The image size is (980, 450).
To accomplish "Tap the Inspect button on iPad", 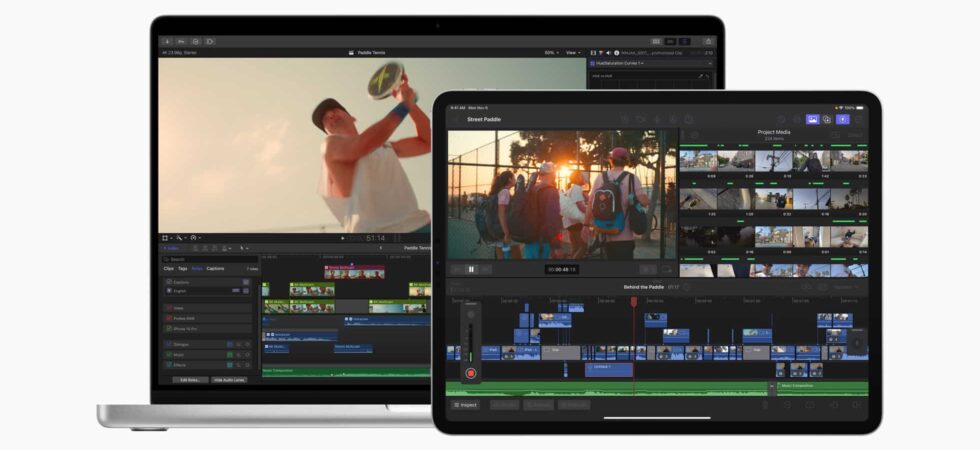I will click(465, 405).
